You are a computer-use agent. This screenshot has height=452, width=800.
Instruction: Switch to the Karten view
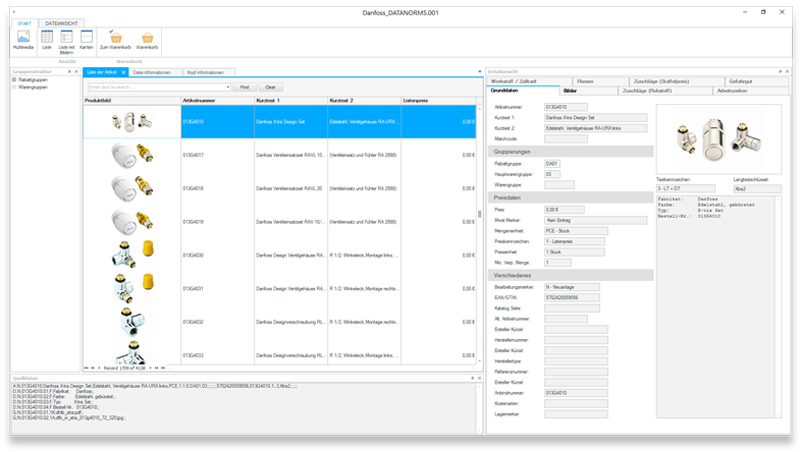click(x=86, y=40)
